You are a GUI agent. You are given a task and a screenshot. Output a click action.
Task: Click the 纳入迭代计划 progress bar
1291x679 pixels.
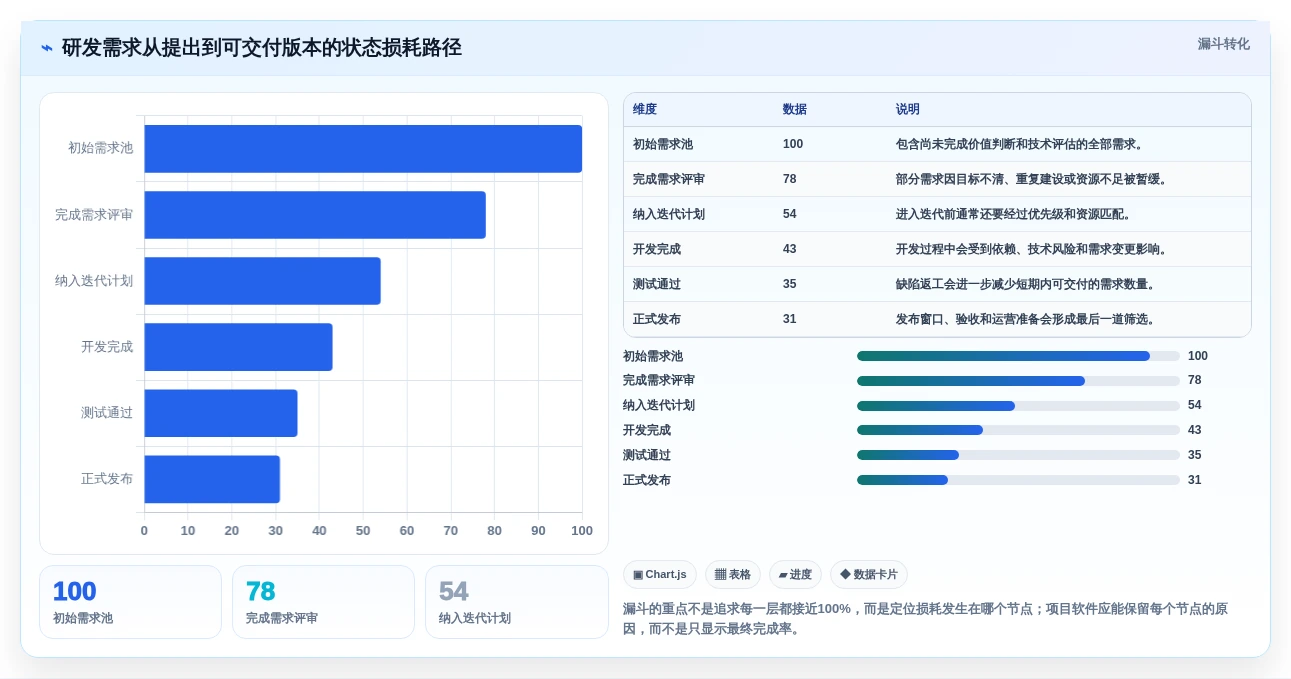1018,406
